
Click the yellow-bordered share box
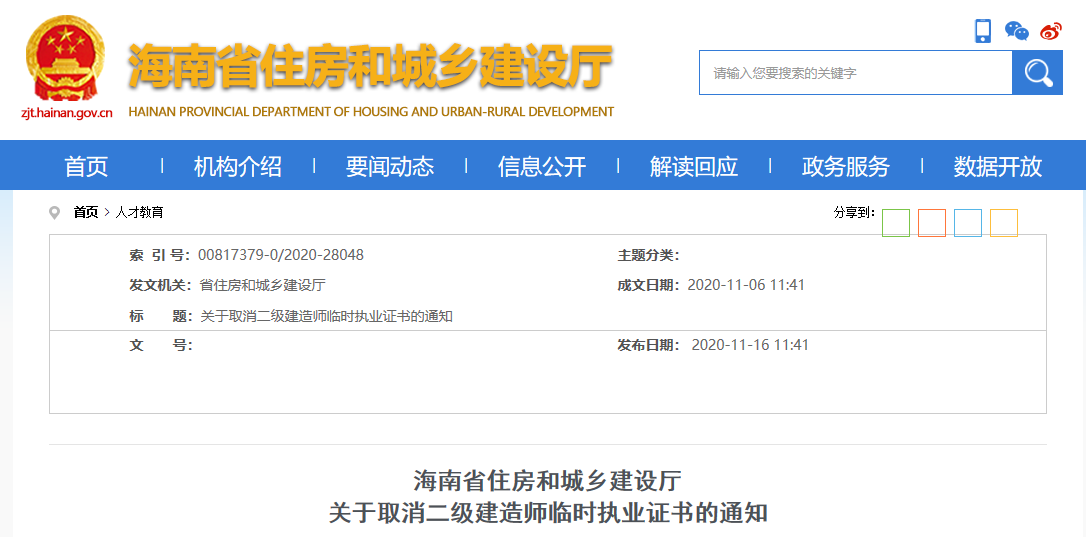click(1004, 223)
